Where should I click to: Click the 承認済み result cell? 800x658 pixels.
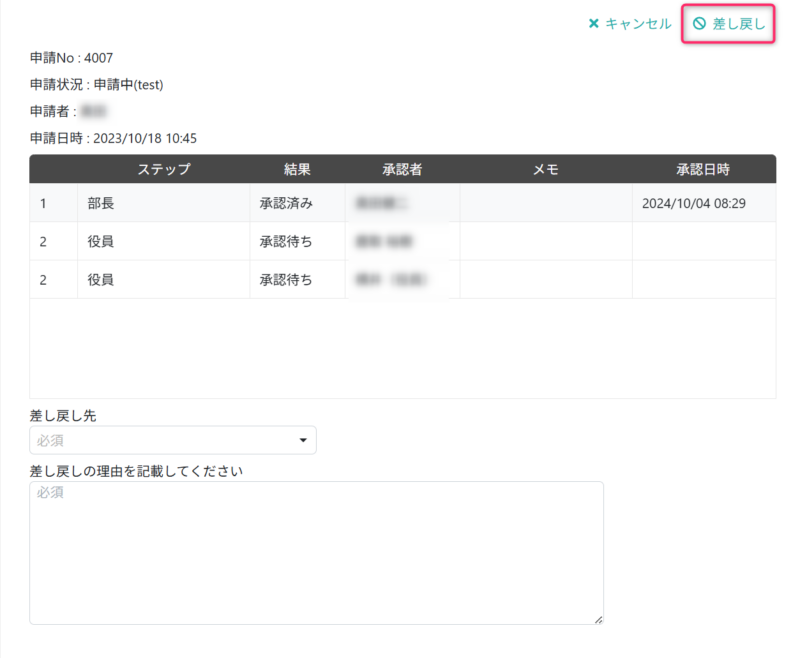click(297, 203)
